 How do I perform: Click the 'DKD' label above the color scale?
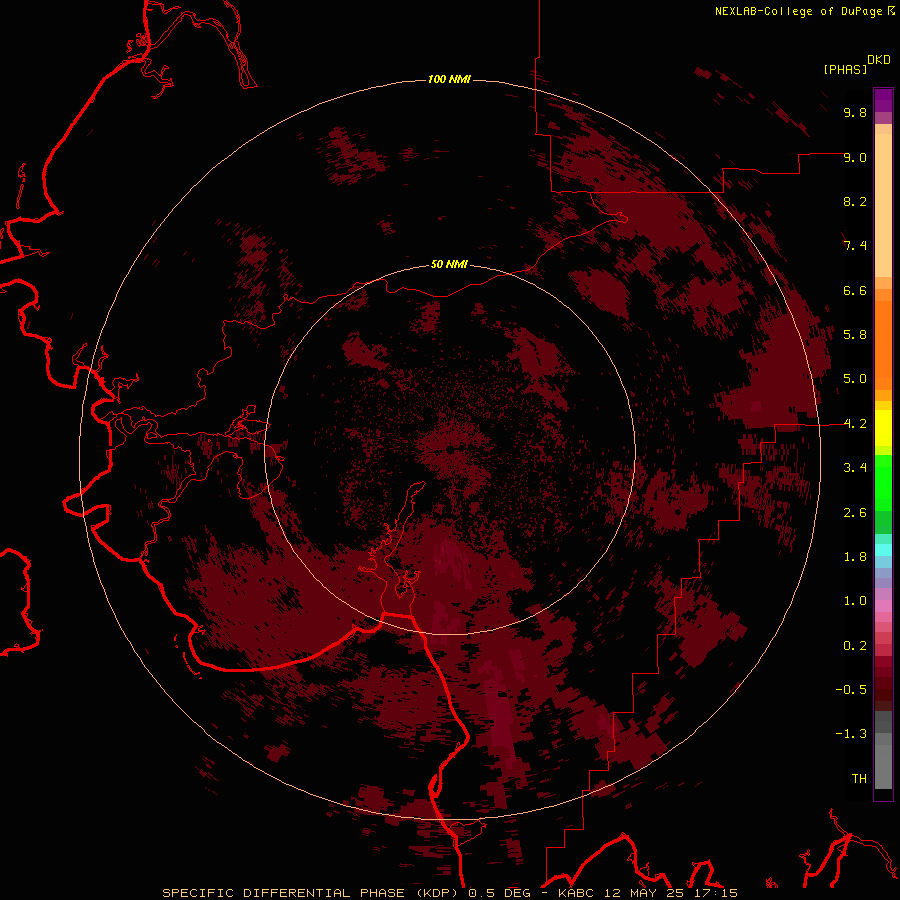pos(878,59)
